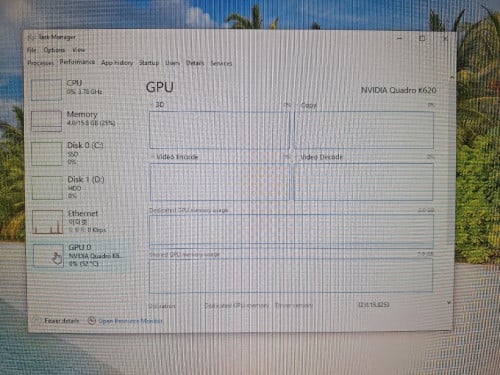Open Resource Monitor link
The height and width of the screenshot is (375, 500).
click(130, 321)
